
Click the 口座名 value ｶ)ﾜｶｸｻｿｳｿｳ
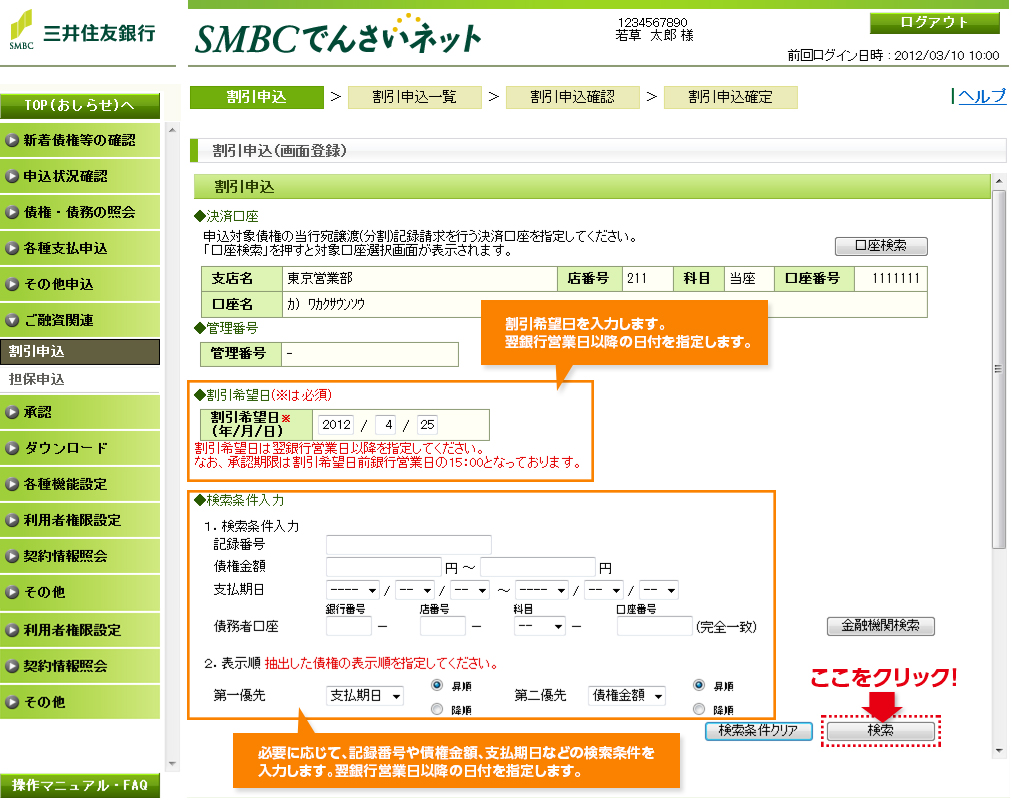click(326, 305)
